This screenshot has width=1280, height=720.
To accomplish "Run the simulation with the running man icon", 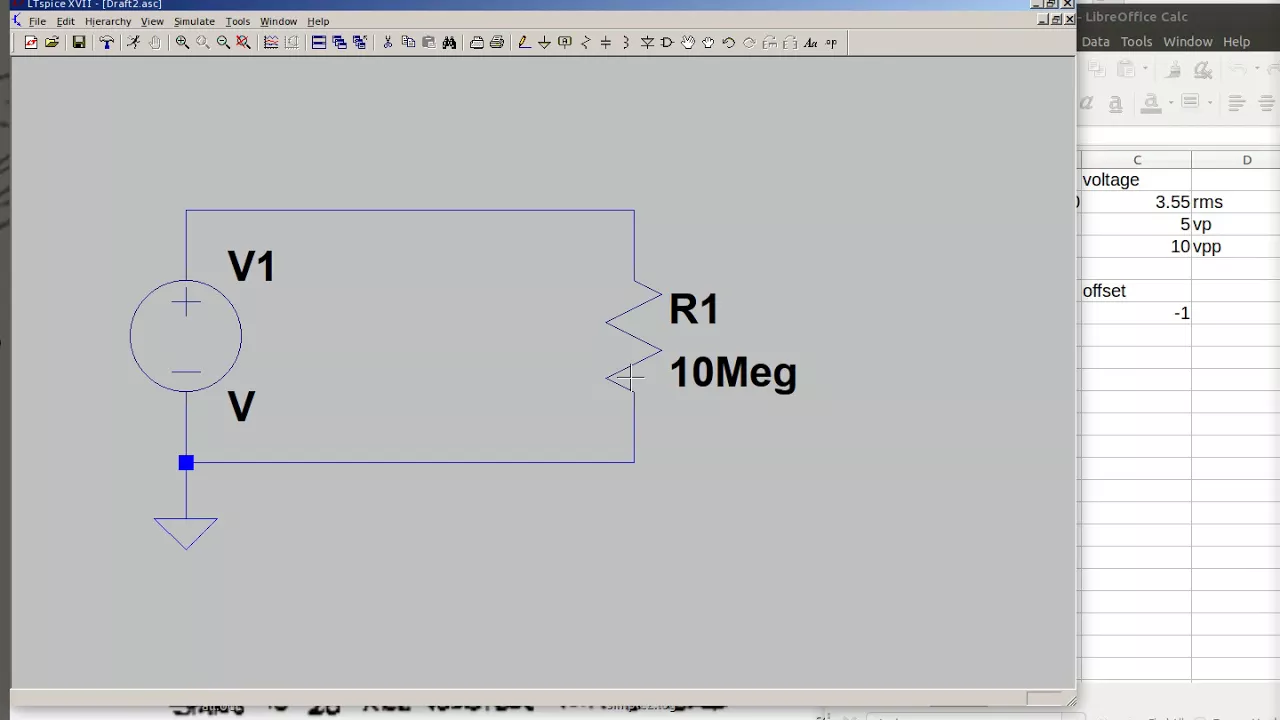I will click(134, 42).
